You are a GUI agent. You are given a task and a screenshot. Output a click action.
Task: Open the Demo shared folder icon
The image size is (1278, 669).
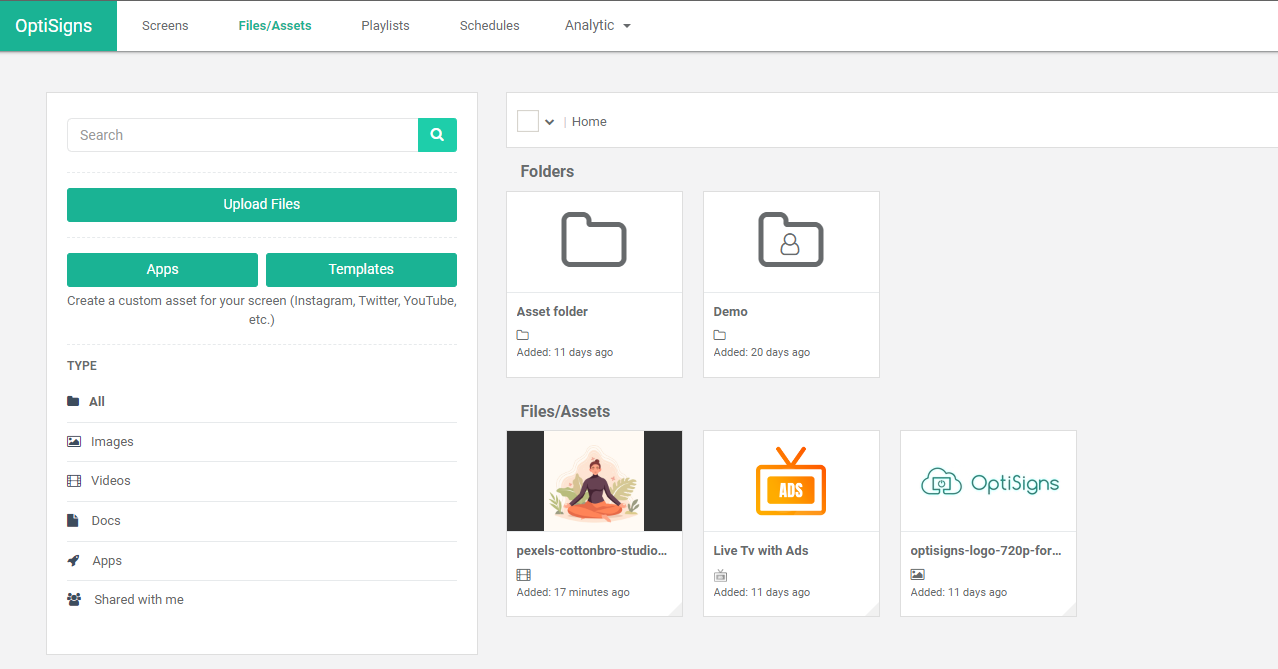point(790,240)
